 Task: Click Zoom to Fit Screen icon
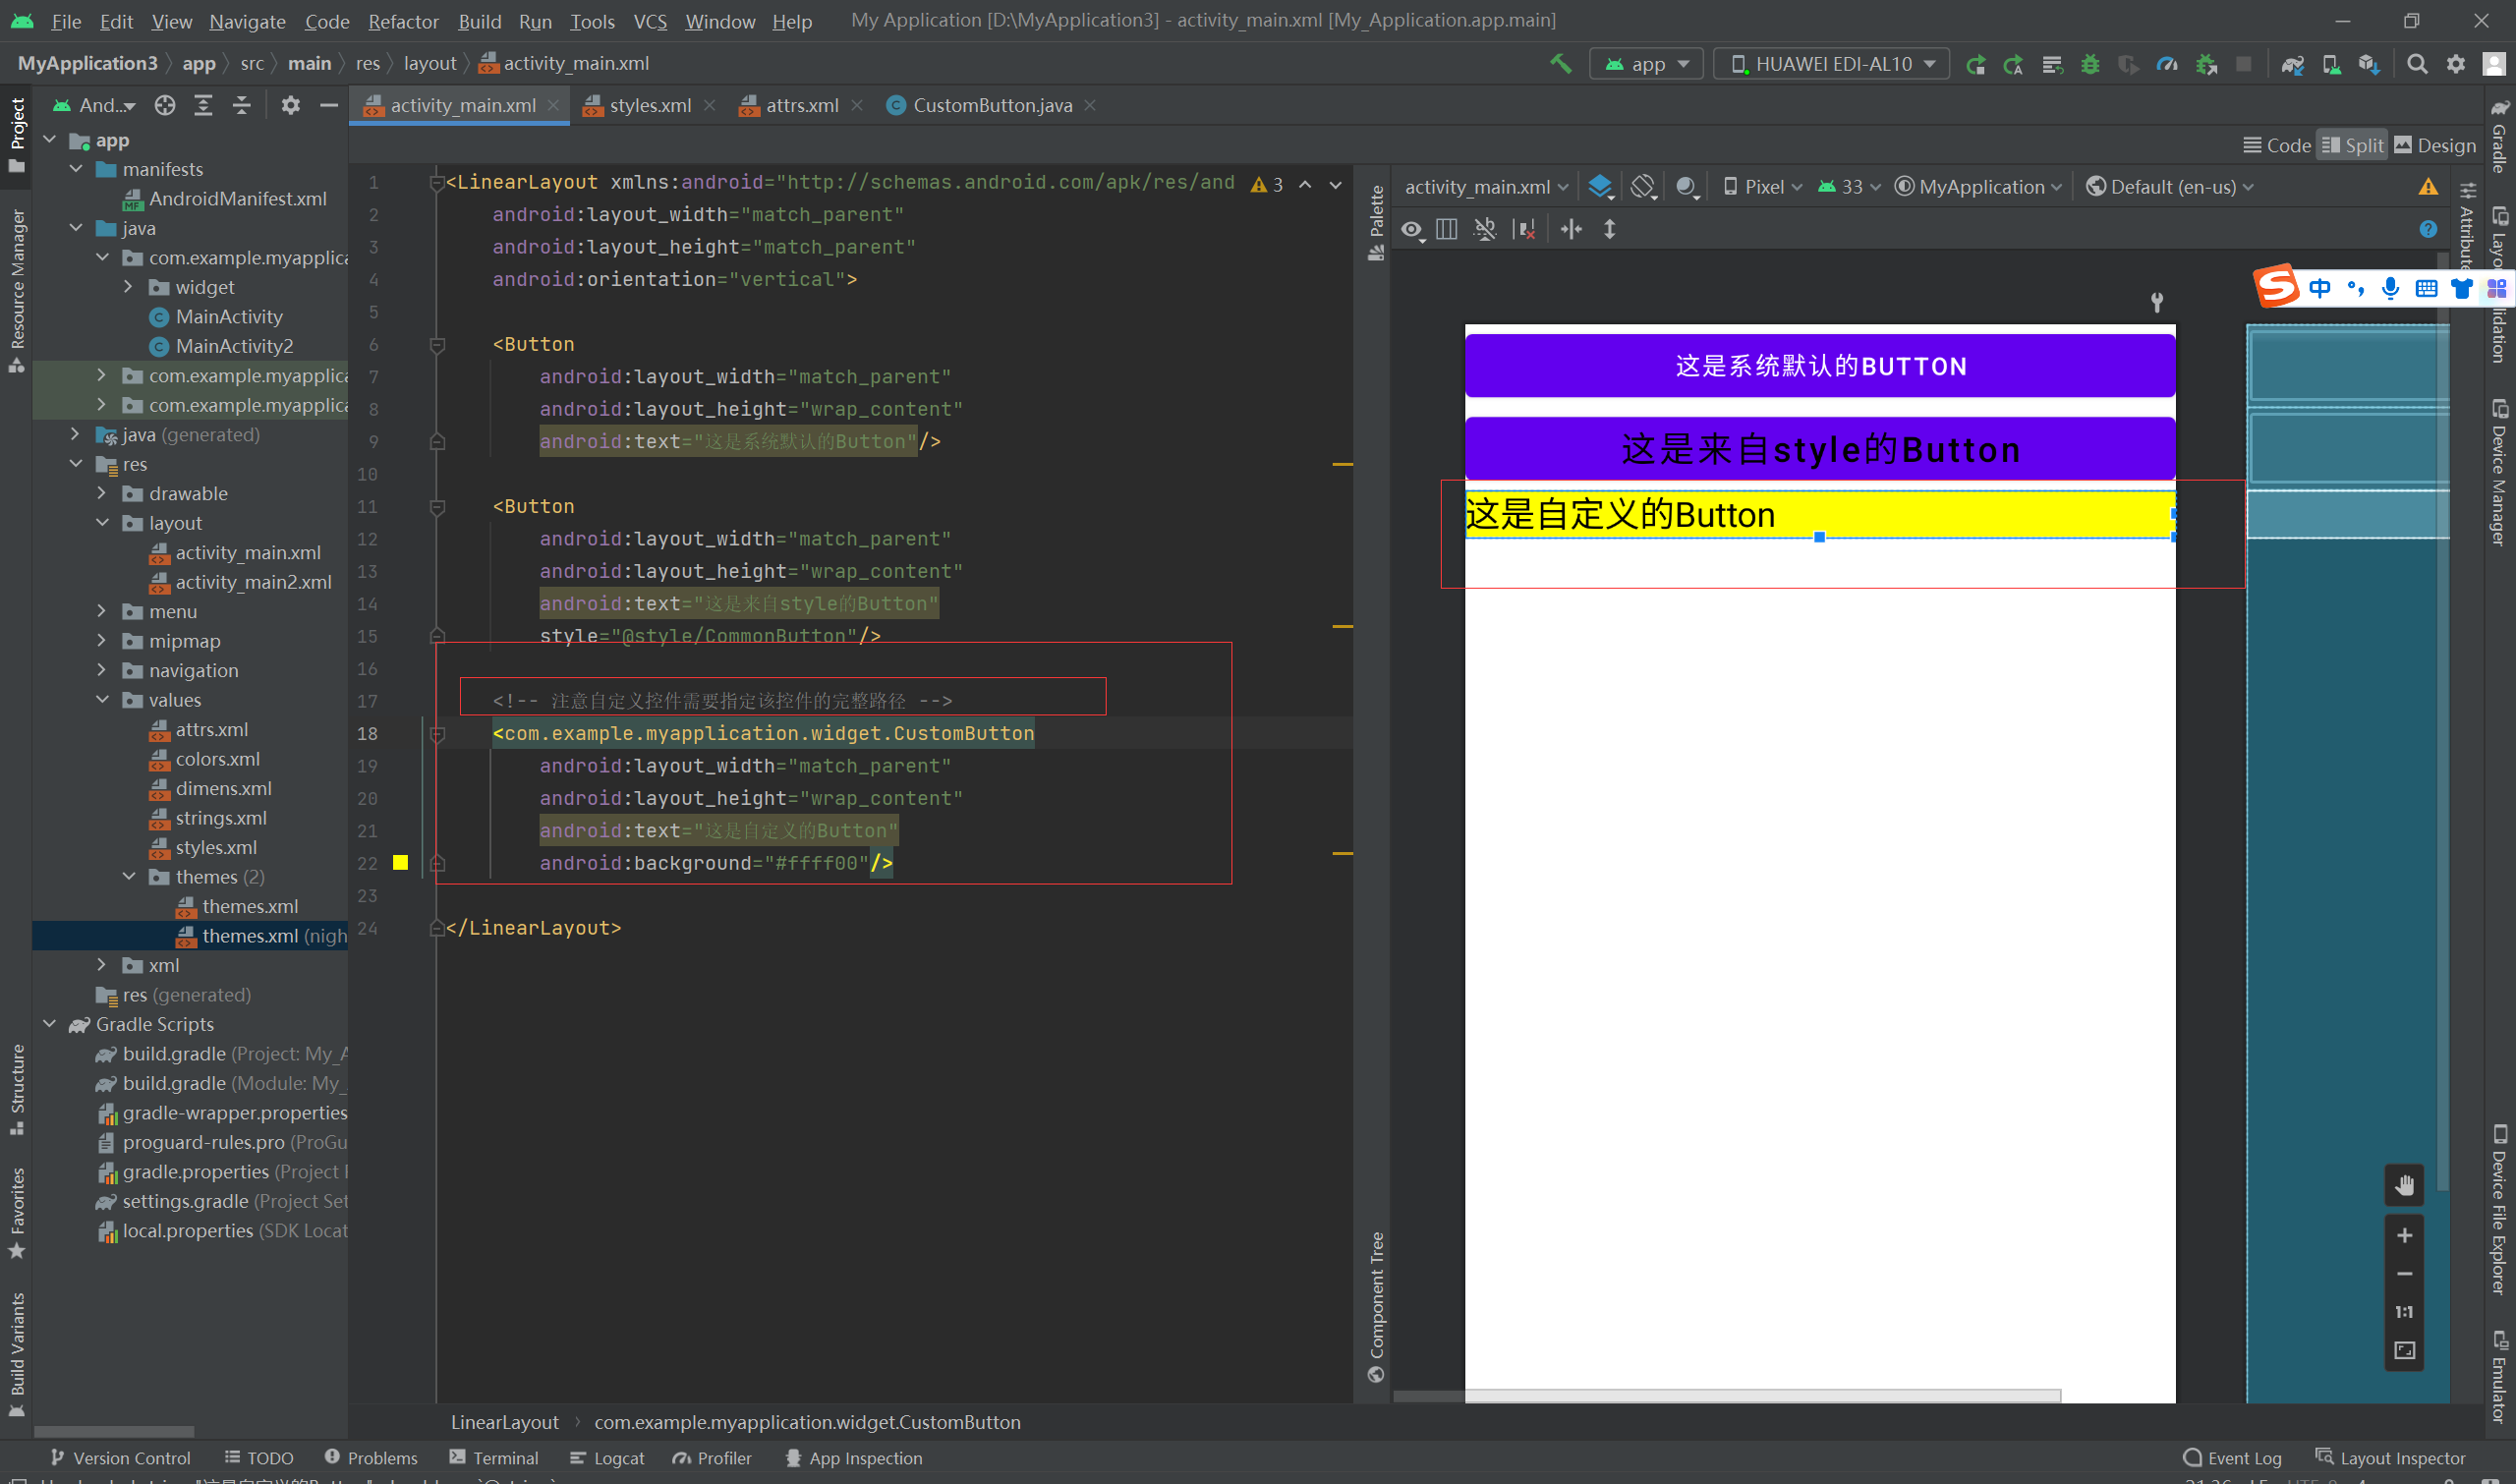click(x=2404, y=1351)
